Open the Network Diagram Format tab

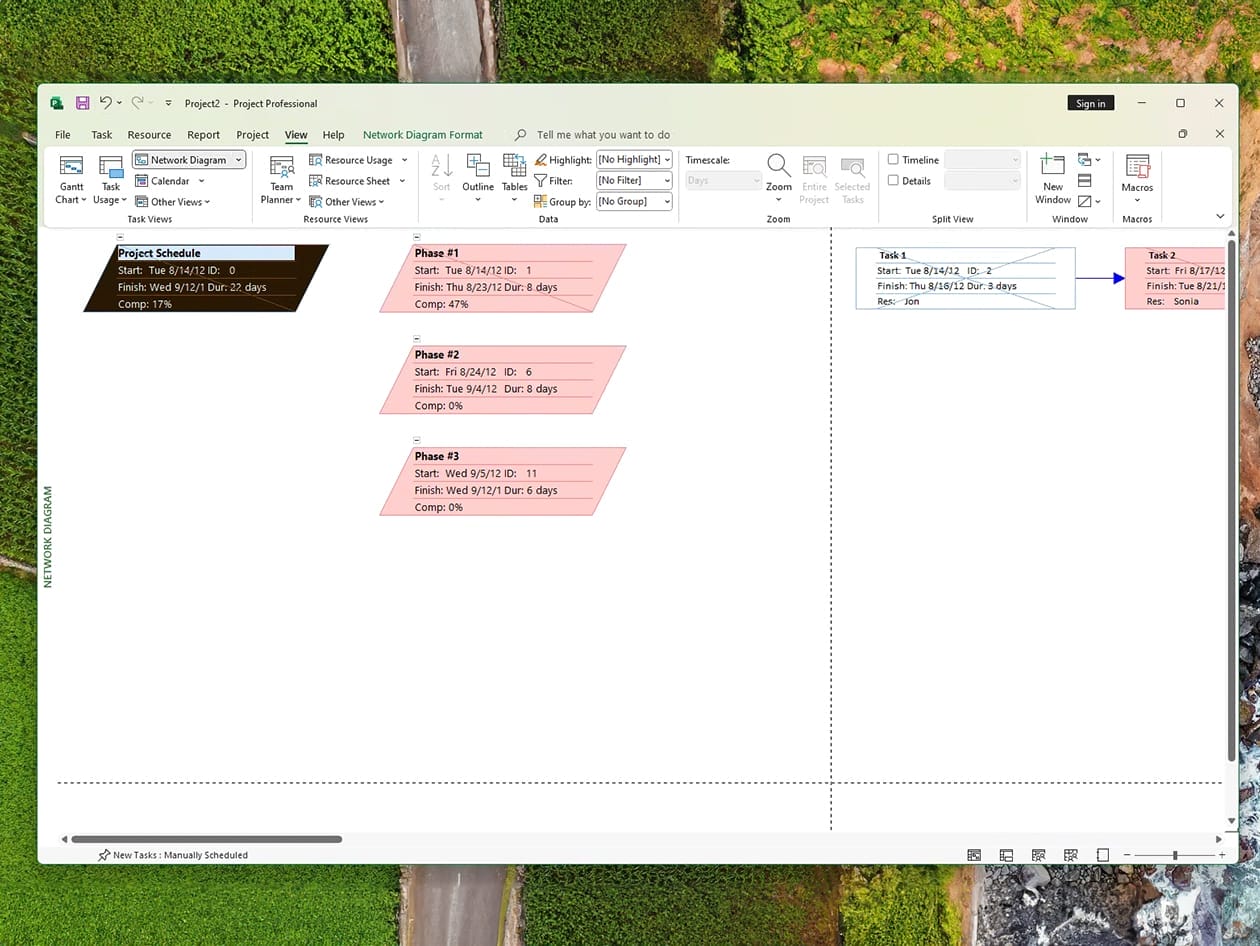422,135
